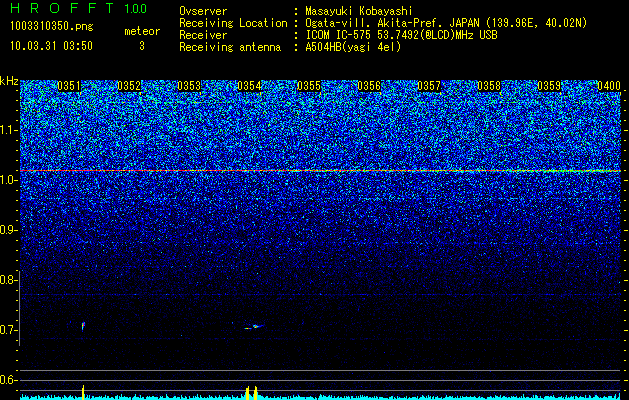Click the bright meteor echo near 0354
This screenshot has width=629, height=400.
254,327
